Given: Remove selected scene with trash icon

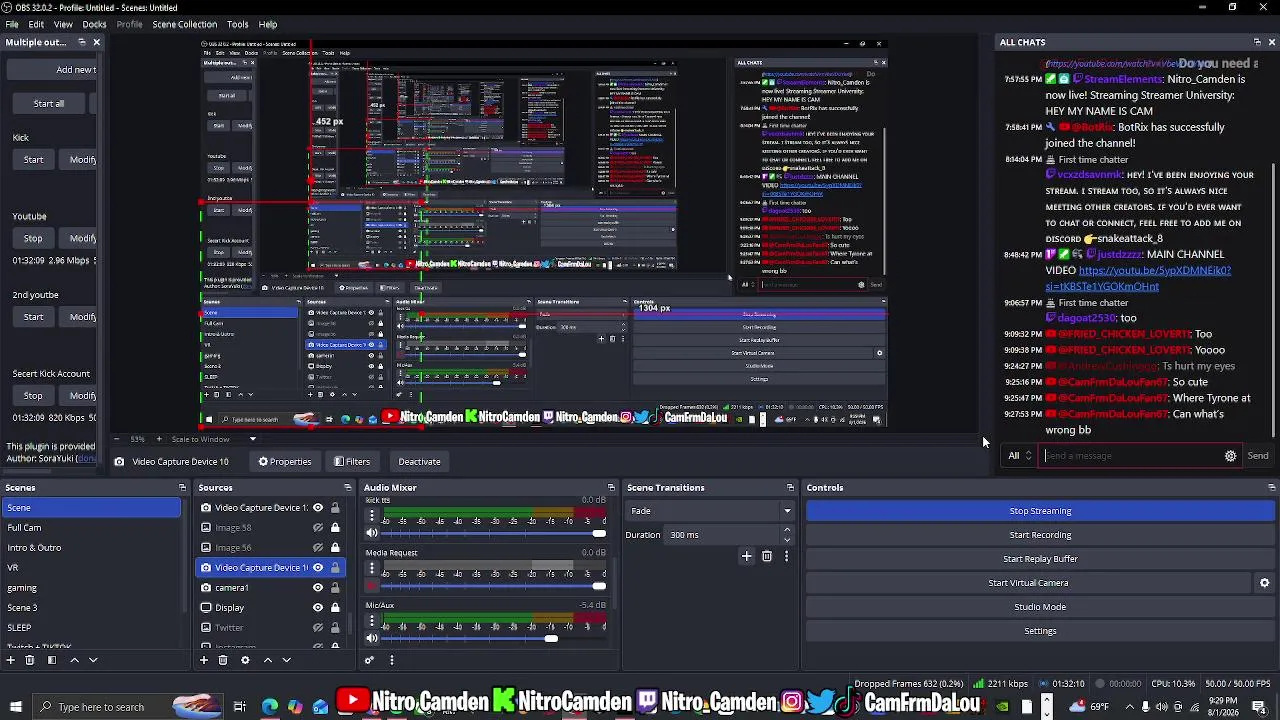Looking at the screenshot, I should click(x=29, y=660).
